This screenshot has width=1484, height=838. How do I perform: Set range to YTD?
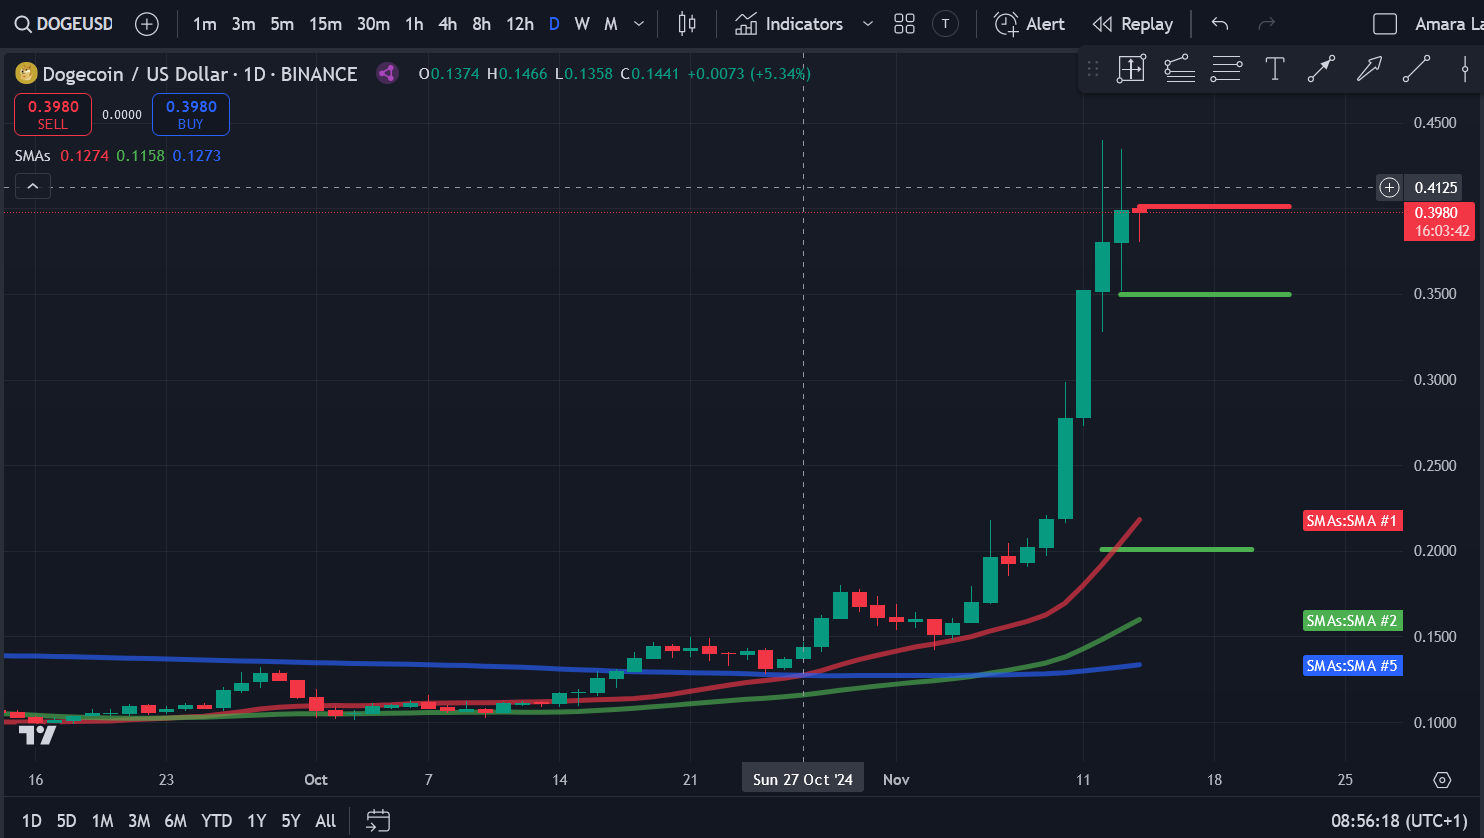[x=216, y=821]
